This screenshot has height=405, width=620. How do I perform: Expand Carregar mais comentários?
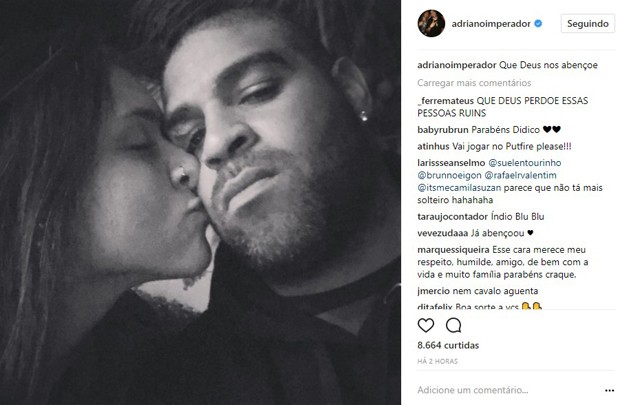click(x=474, y=83)
